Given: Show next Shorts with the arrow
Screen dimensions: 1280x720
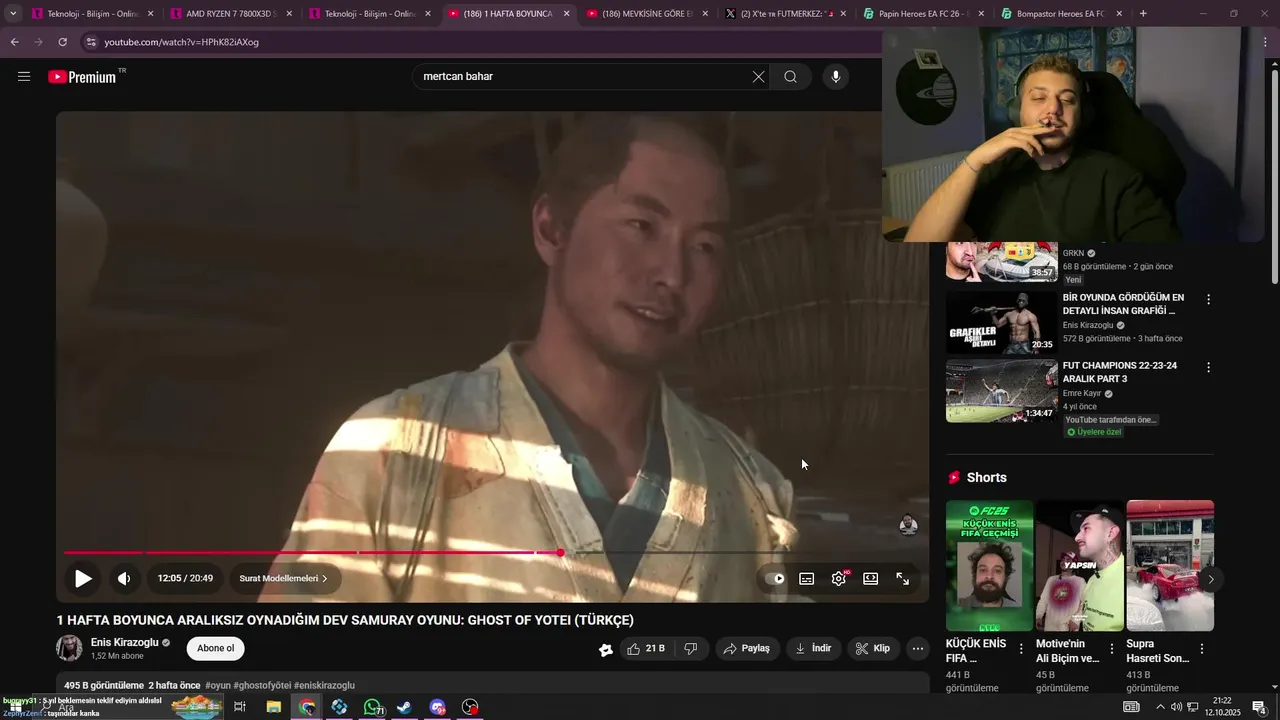Looking at the screenshot, I should 1210,579.
